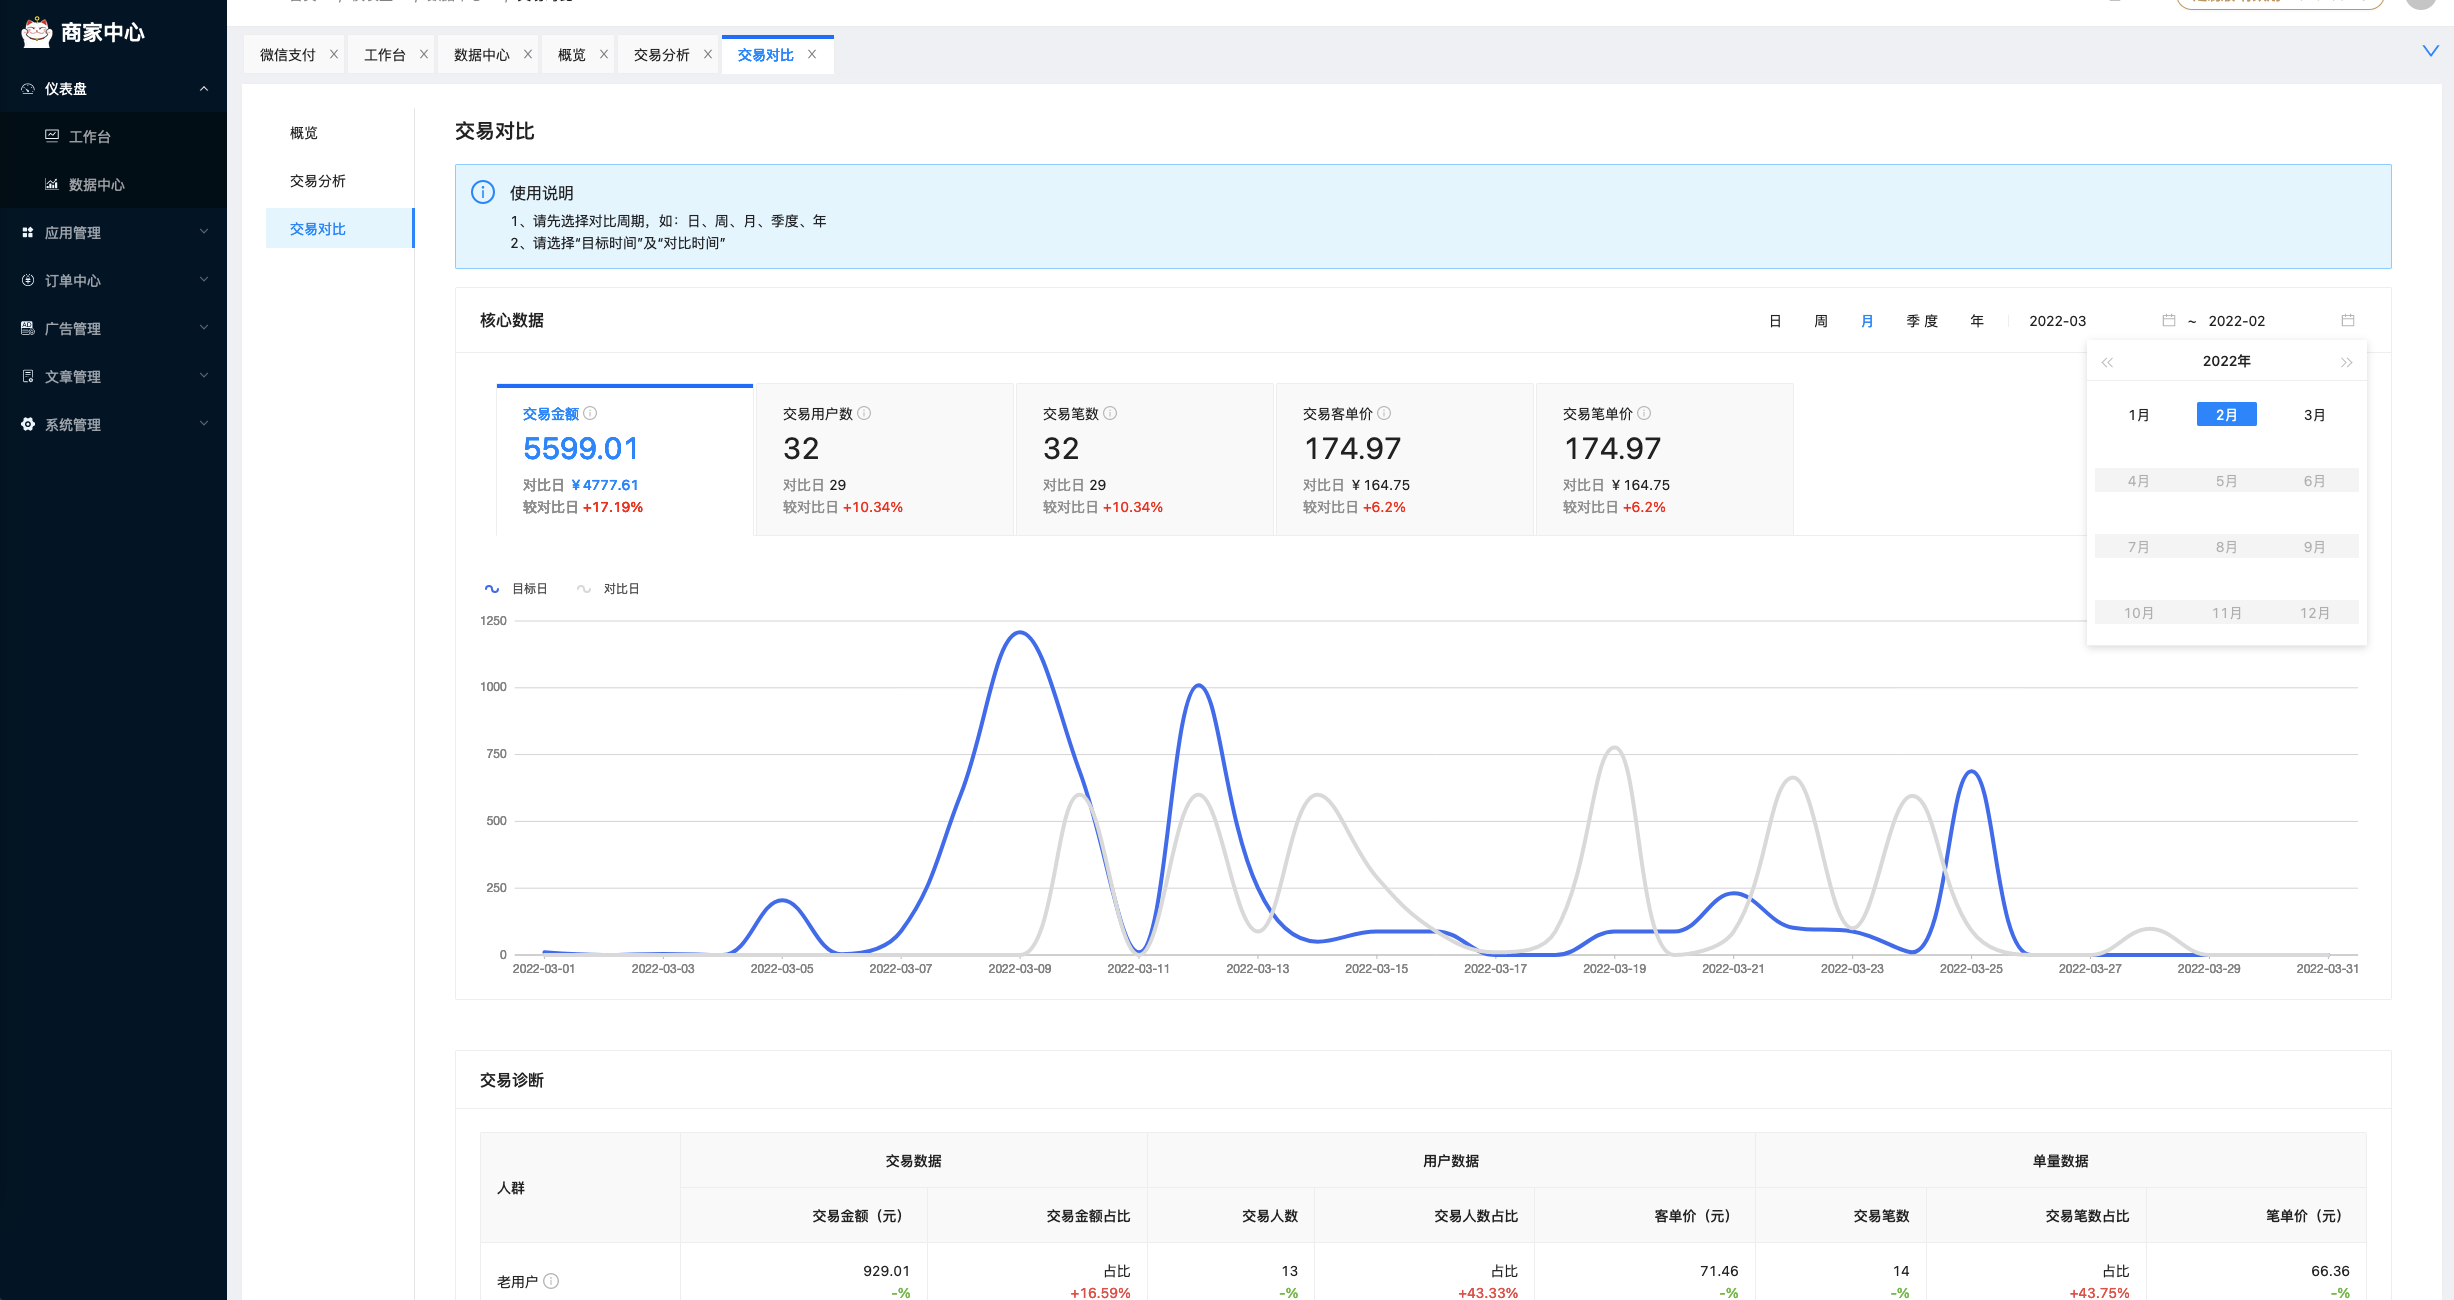Click the info icon next to 交易金额
This screenshot has width=2454, height=1300.
coord(590,413)
